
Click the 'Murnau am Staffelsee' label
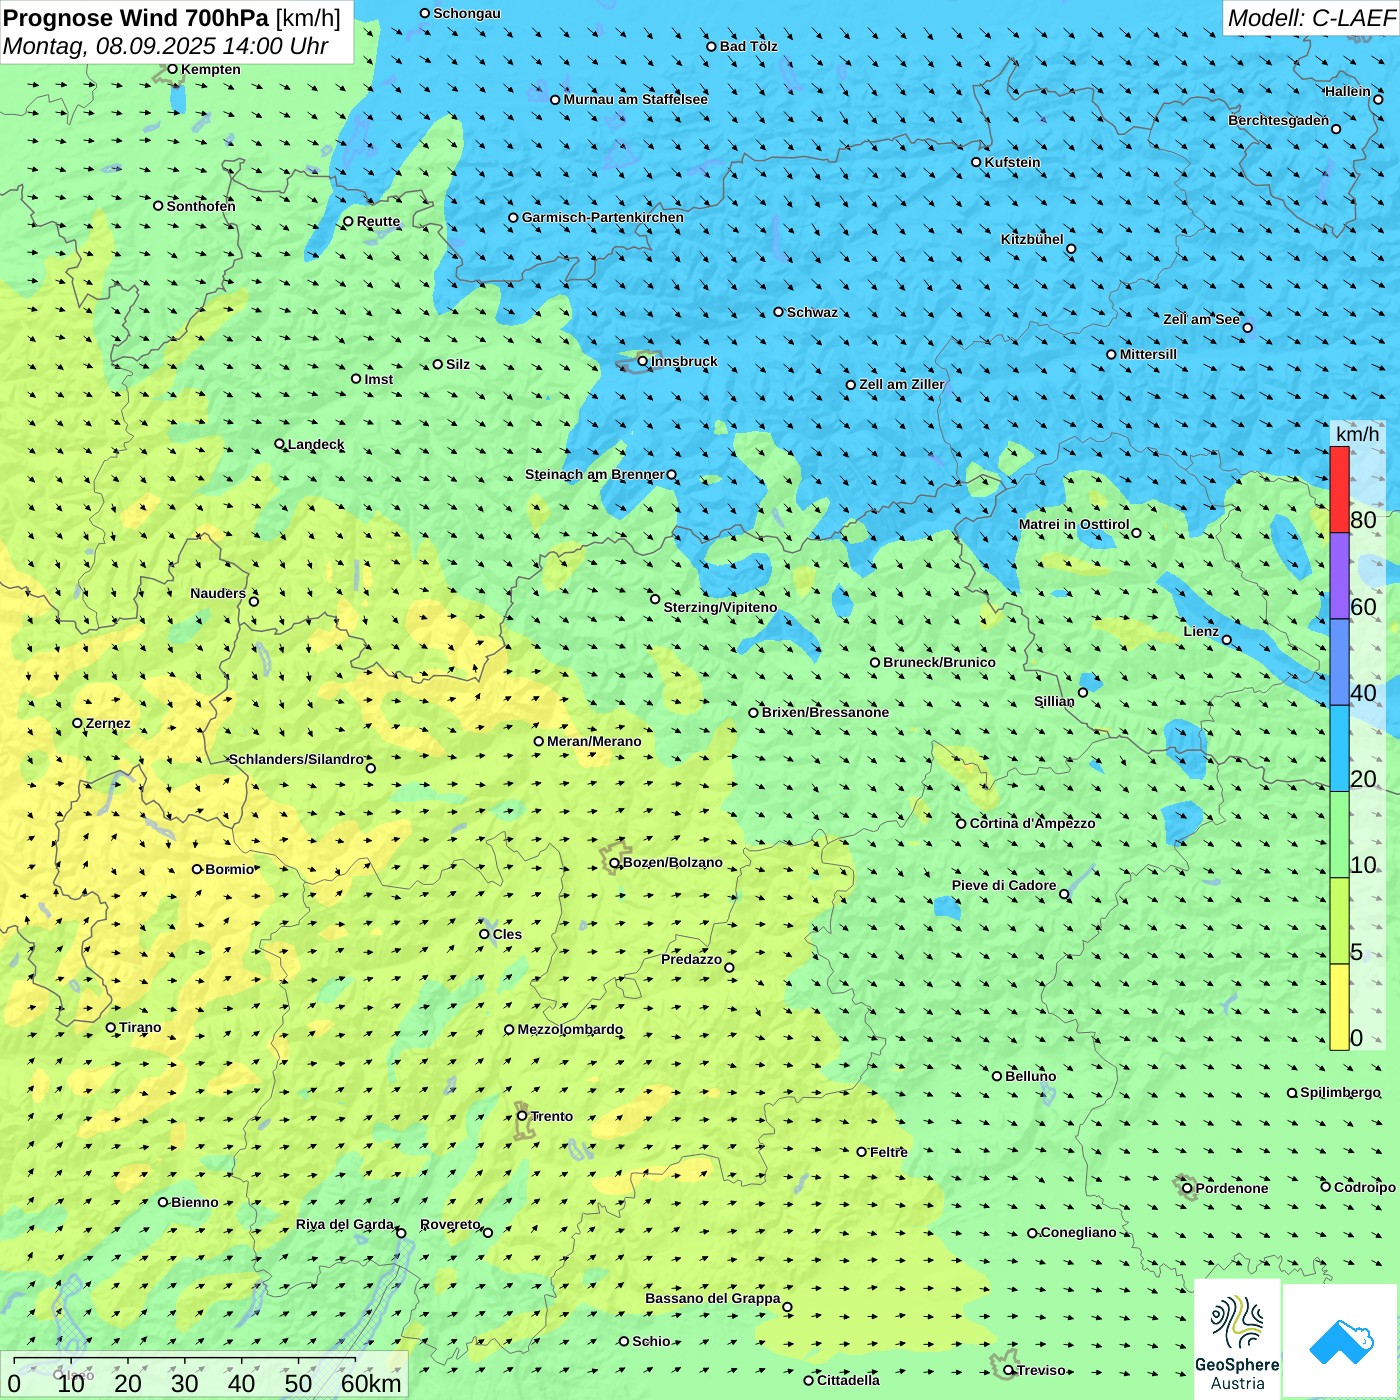tap(635, 99)
